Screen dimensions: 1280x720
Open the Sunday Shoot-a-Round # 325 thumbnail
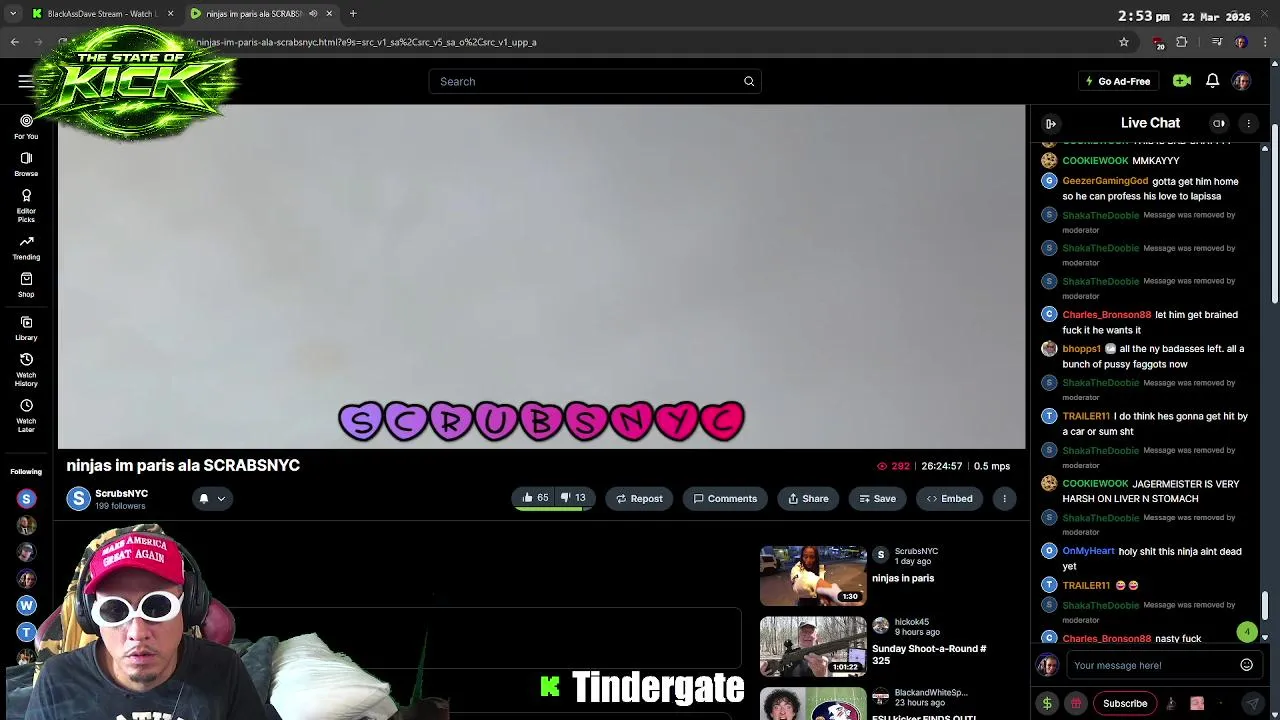click(813, 646)
